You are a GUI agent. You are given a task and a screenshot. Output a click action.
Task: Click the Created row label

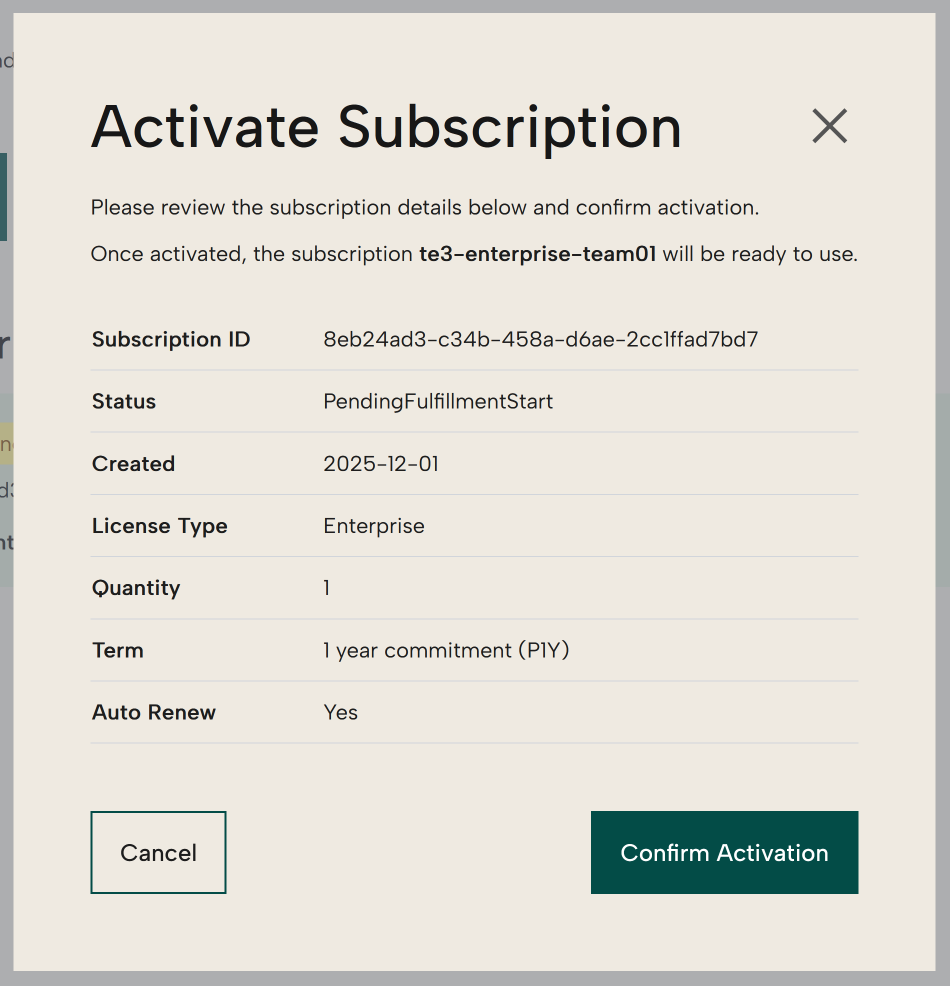point(133,463)
